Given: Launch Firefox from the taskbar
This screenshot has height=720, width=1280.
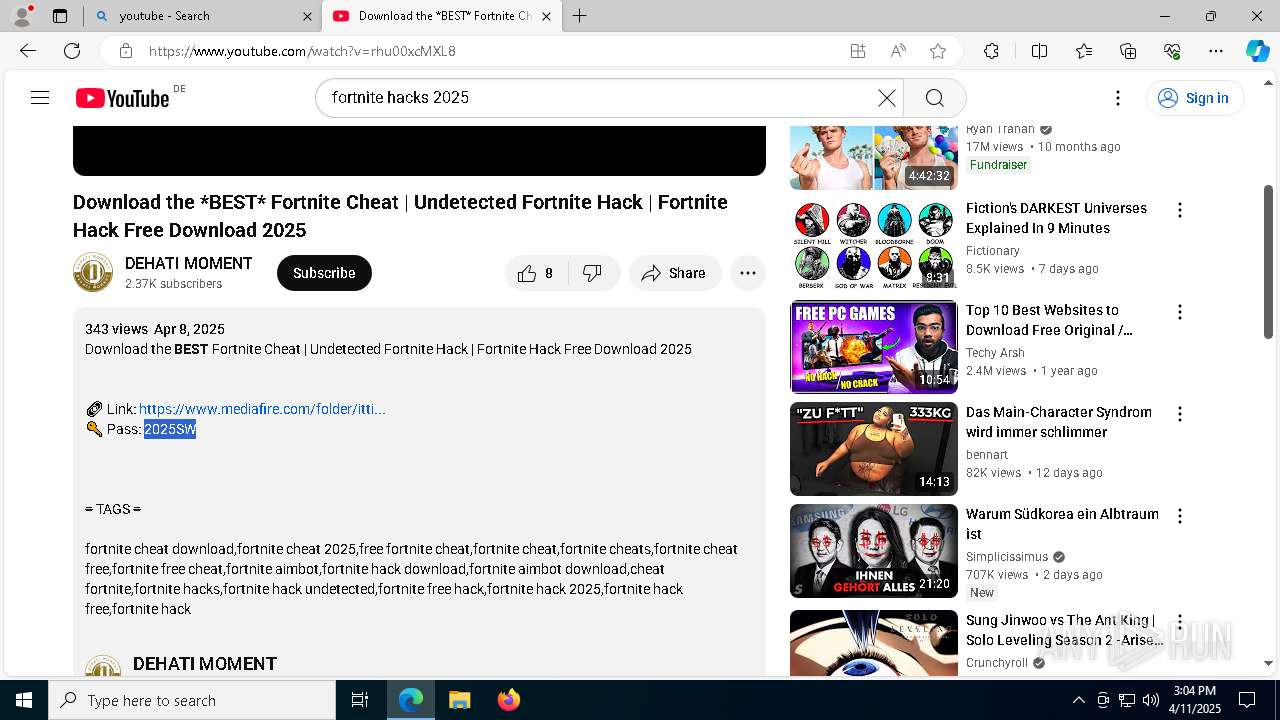Looking at the screenshot, I should click(508, 700).
